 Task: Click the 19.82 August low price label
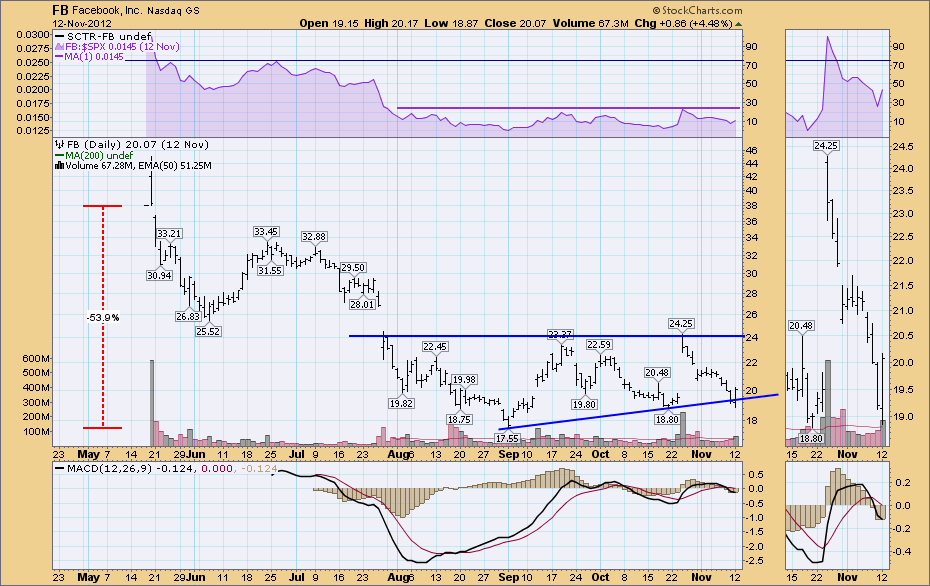coord(402,403)
